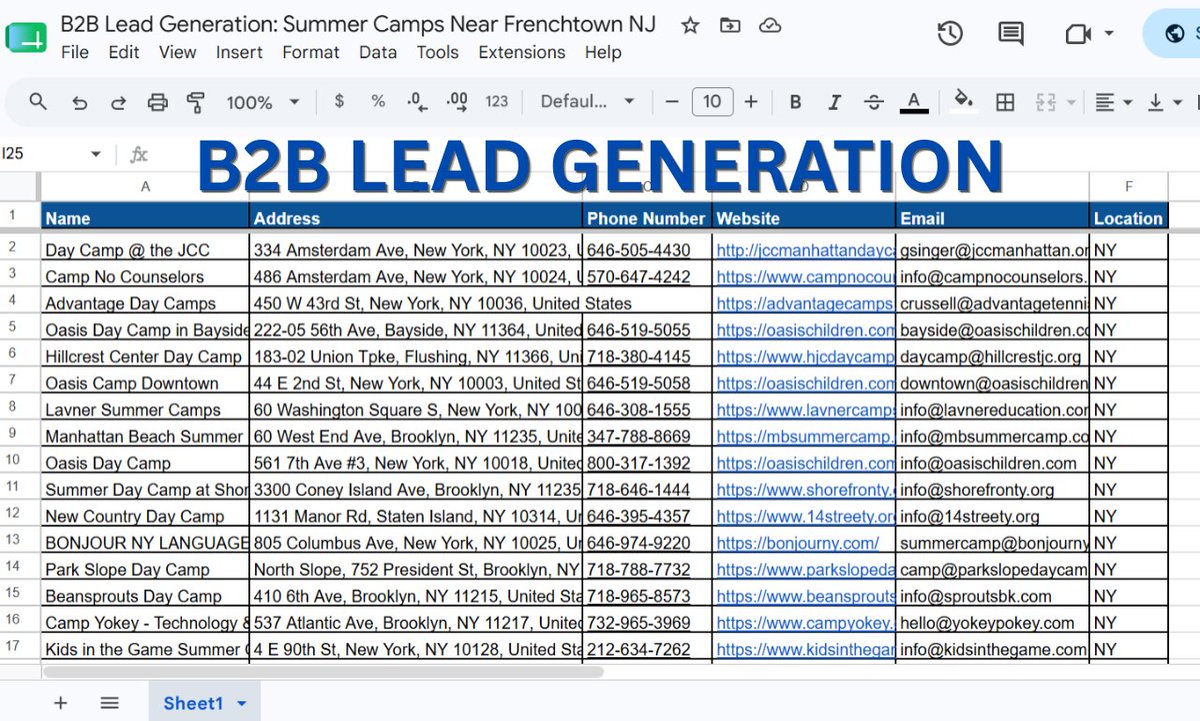Toggle italic formatting
Screen dimensions: 1200x721
(x=835, y=102)
